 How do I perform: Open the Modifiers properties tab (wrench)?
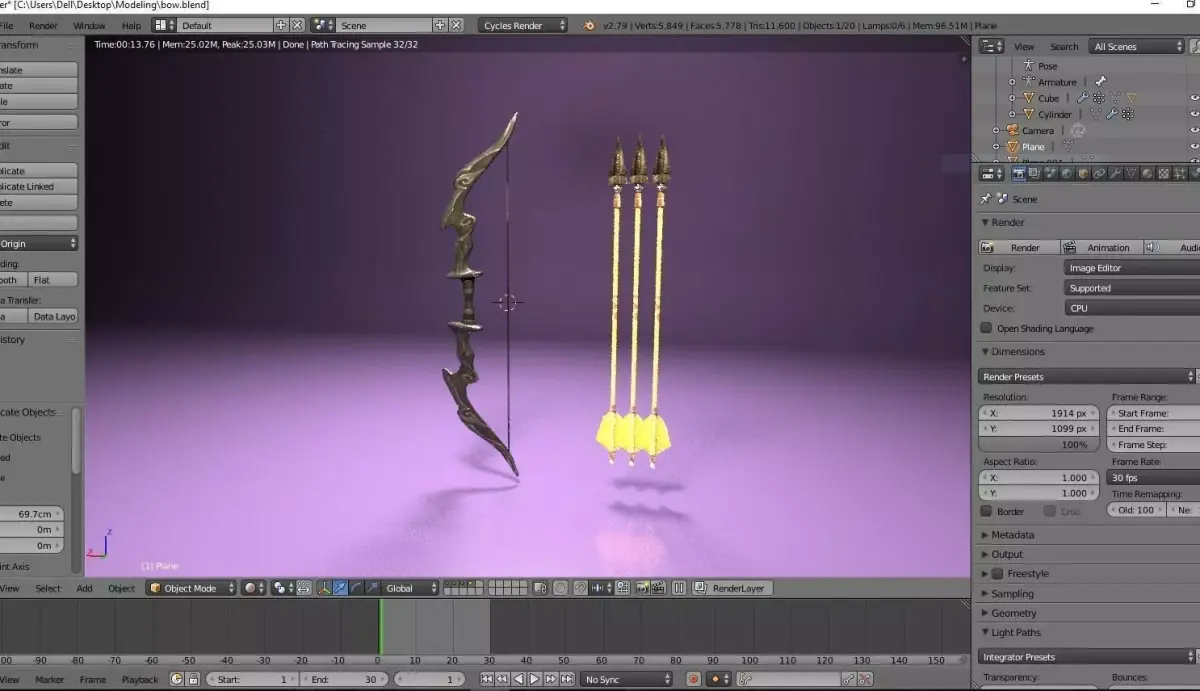point(1115,173)
